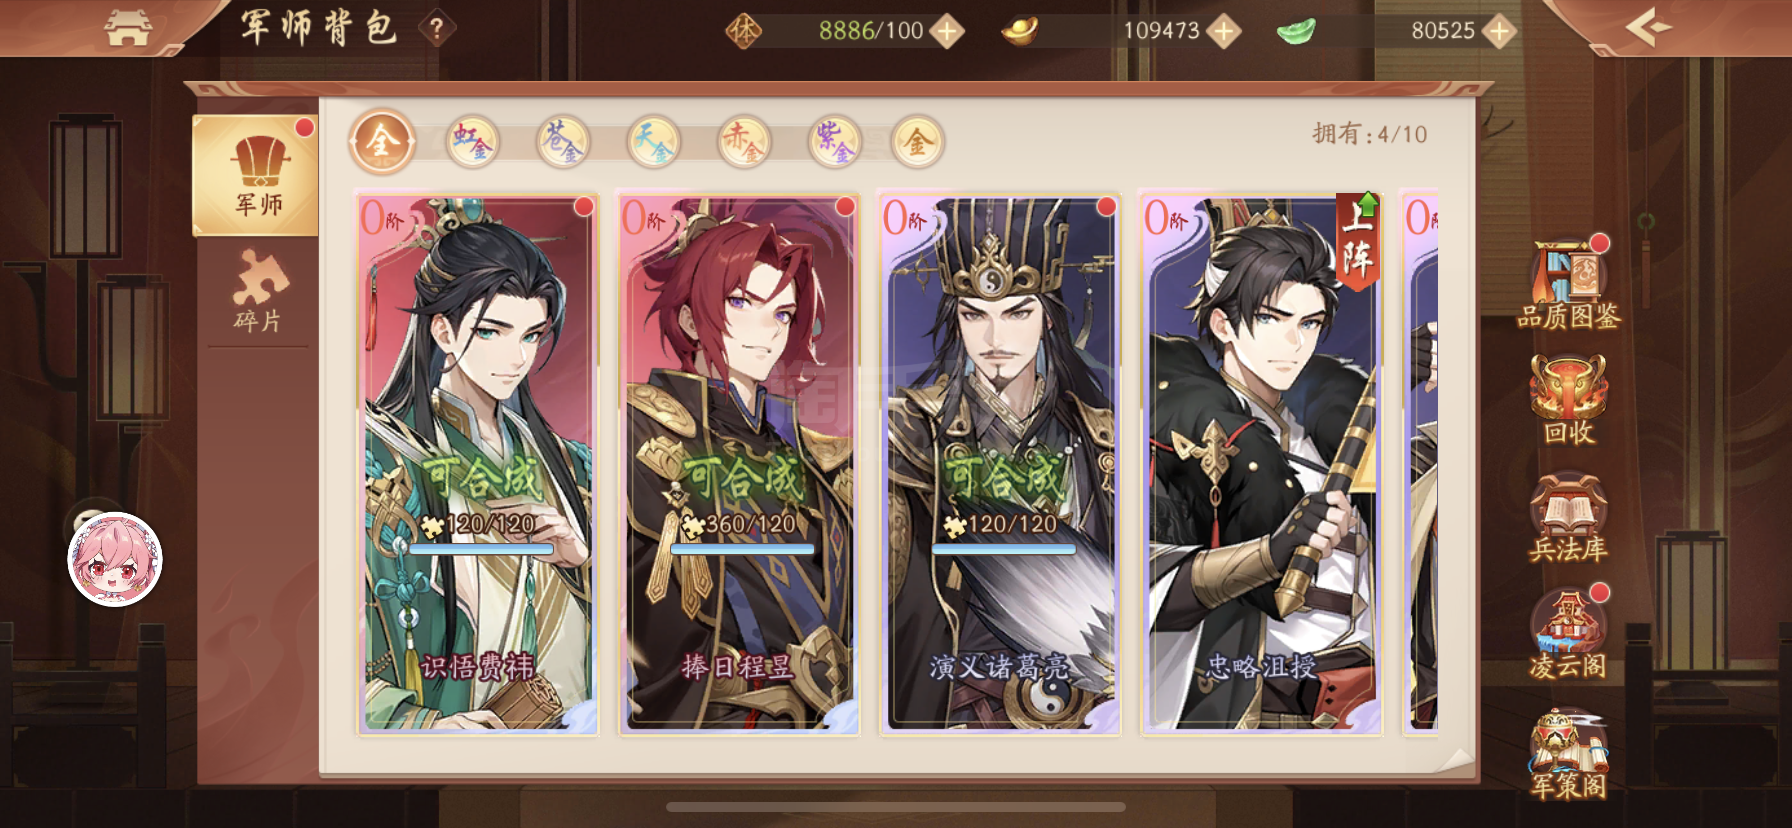Image resolution: width=1792 pixels, height=828 pixels.
Task: Open the 兵法库 strategy library icon
Action: [1568, 518]
